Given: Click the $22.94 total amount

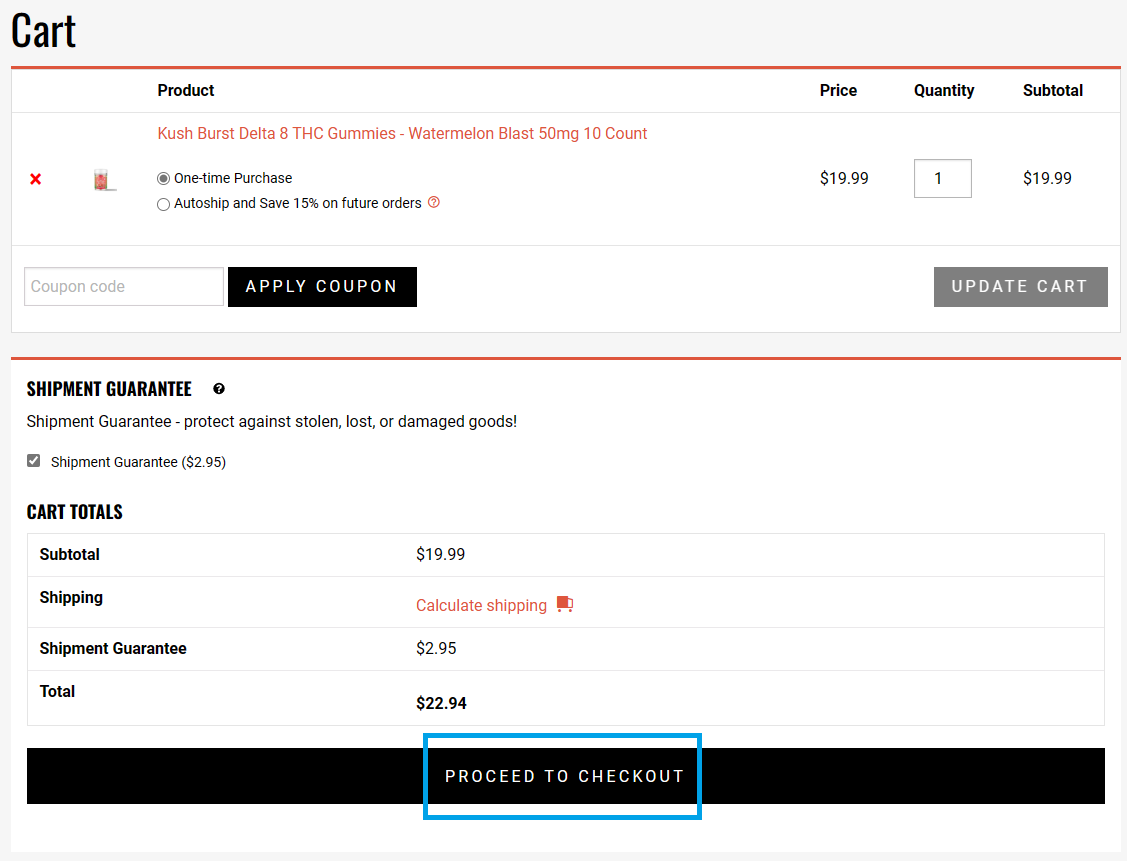Looking at the screenshot, I should tap(441, 703).
